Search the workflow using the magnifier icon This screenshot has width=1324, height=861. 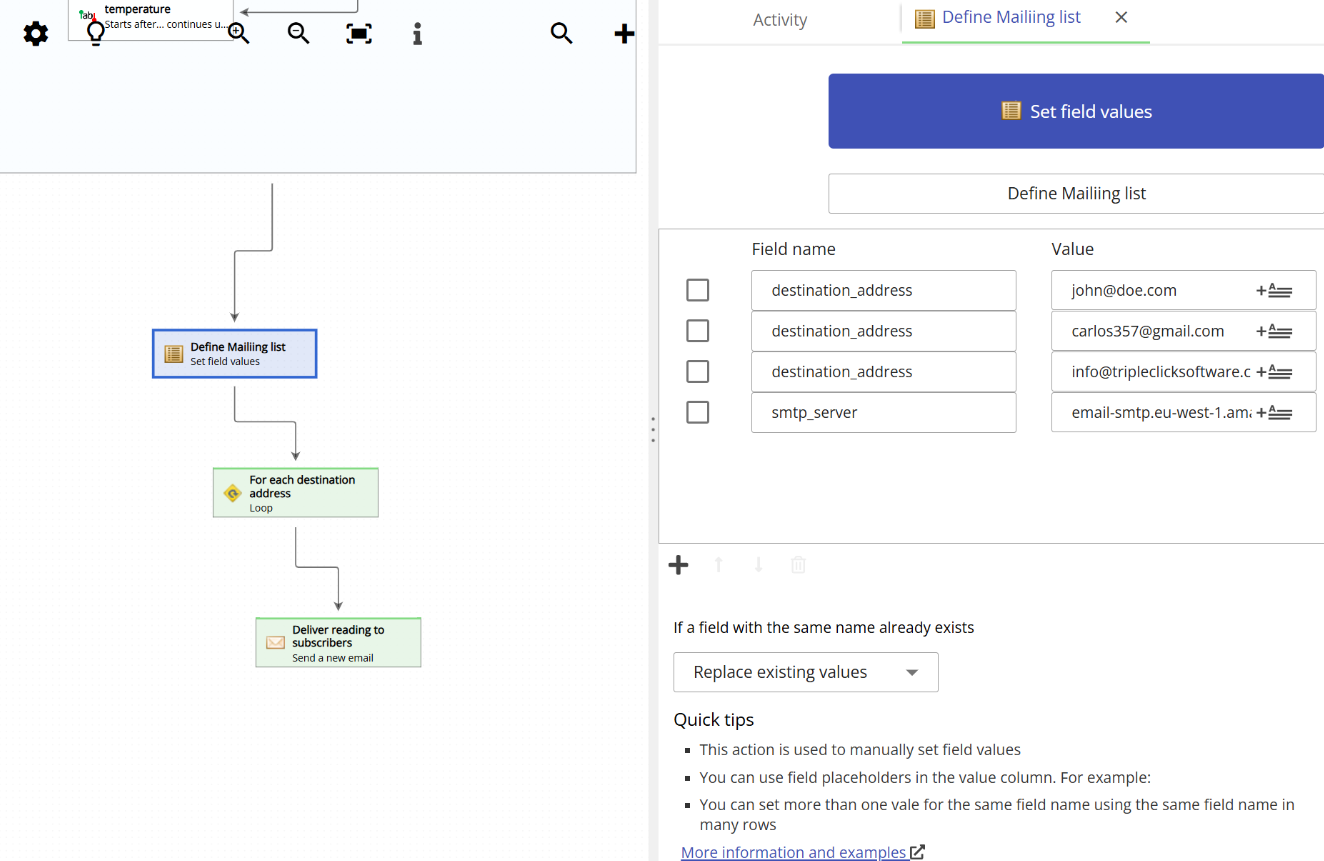pos(561,33)
